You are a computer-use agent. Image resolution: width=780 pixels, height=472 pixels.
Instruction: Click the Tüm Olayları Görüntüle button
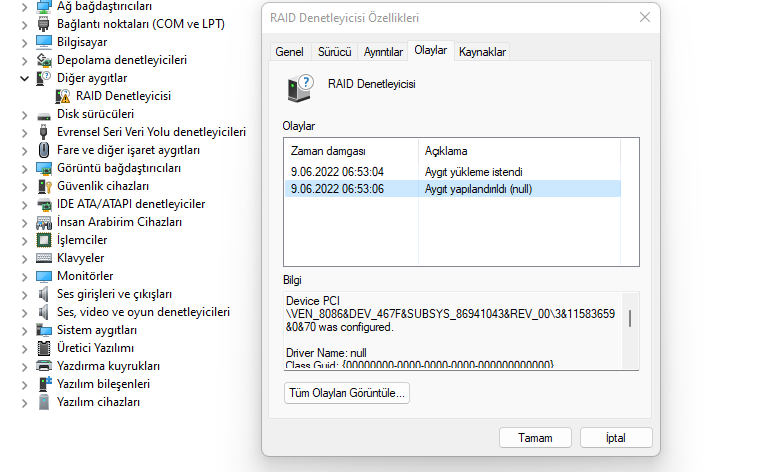(x=347, y=394)
